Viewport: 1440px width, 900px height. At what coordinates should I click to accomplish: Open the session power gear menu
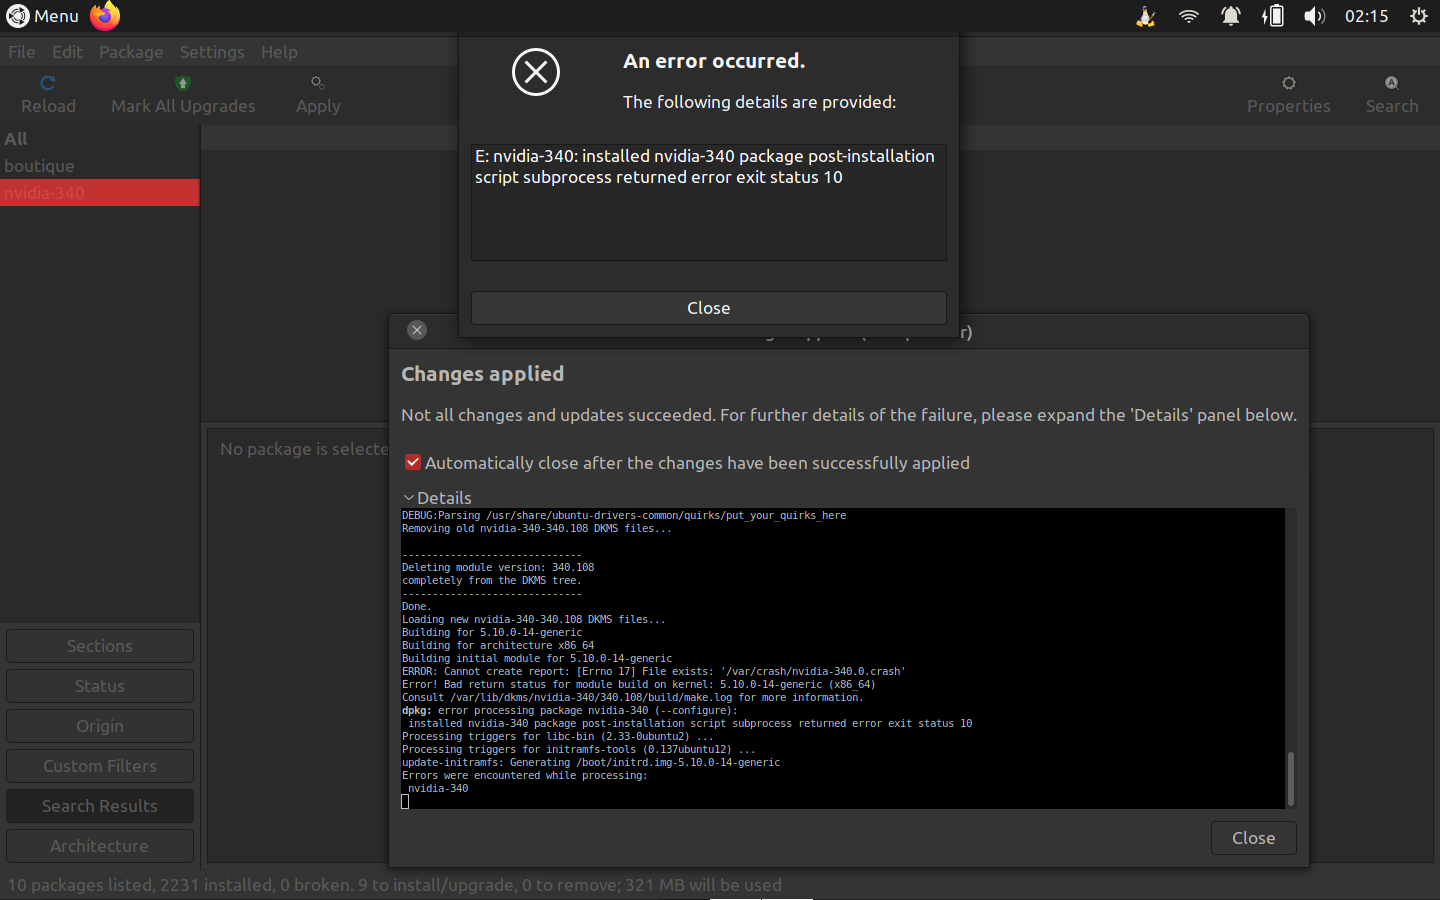[x=1418, y=16]
